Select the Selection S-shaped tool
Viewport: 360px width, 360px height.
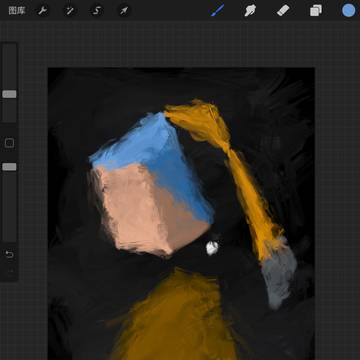coord(96,11)
